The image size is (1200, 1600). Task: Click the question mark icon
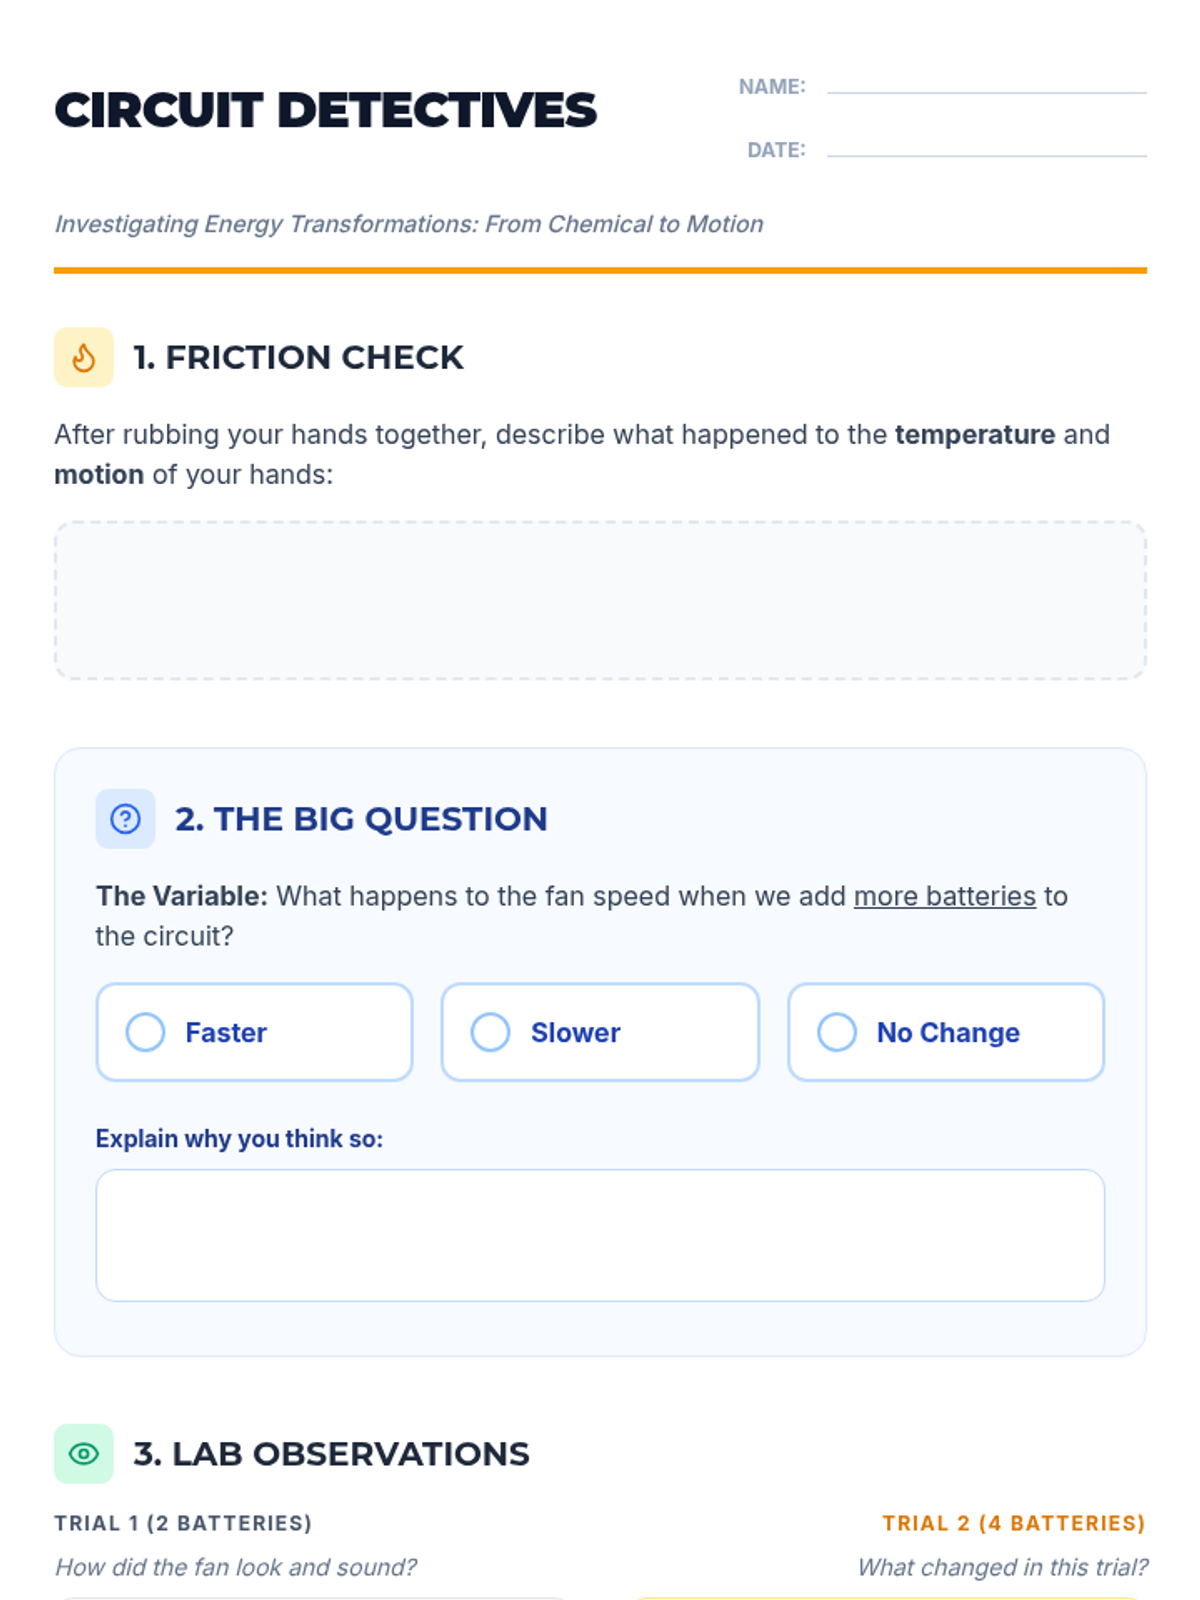coord(125,819)
